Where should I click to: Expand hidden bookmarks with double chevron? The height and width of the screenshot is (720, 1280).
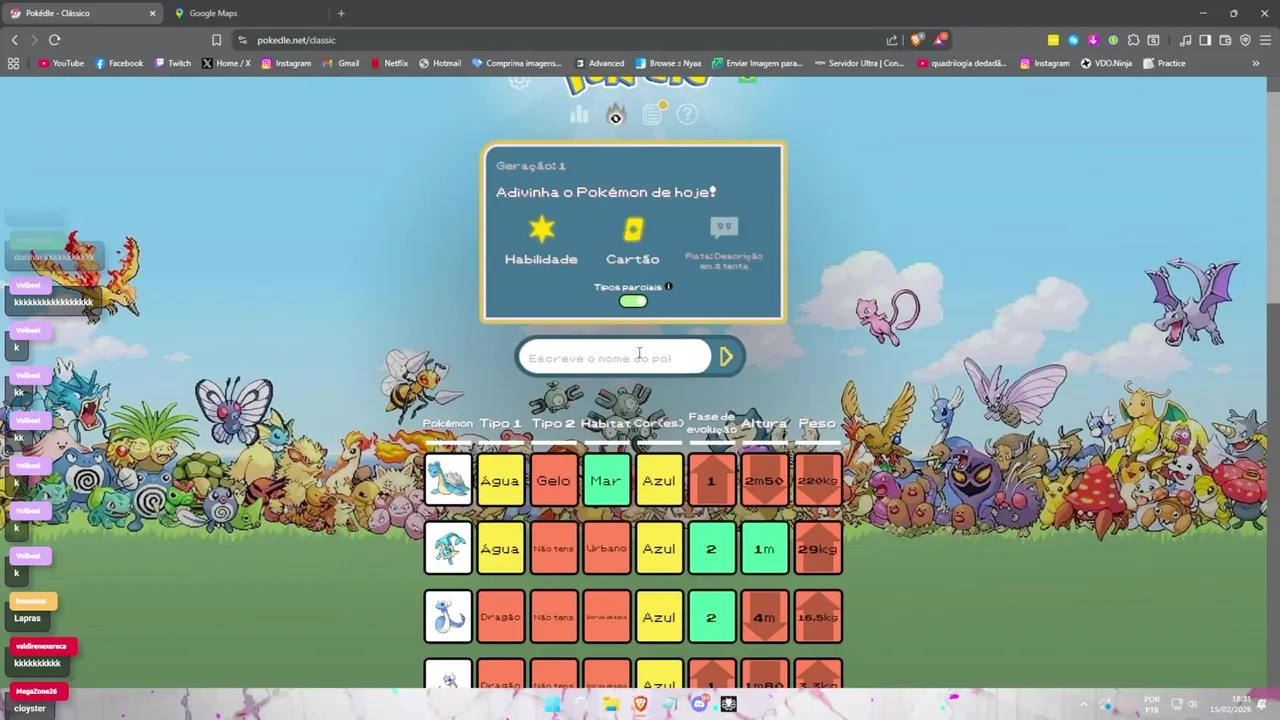pyautogui.click(x=1256, y=63)
